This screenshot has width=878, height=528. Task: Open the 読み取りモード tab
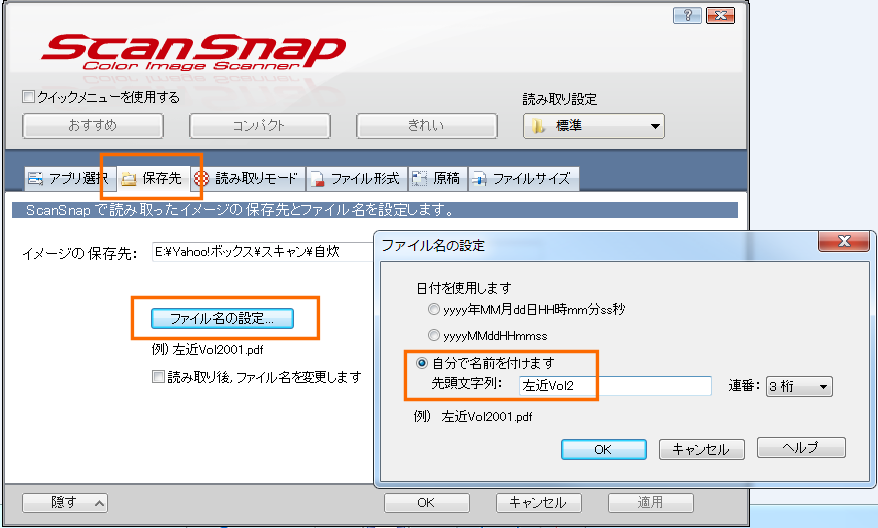point(246,179)
